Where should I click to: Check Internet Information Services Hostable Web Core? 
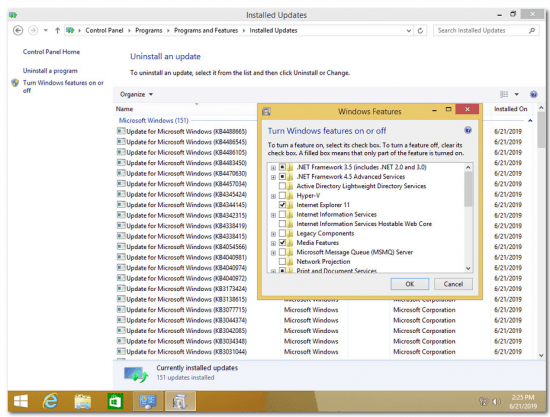pos(282,224)
